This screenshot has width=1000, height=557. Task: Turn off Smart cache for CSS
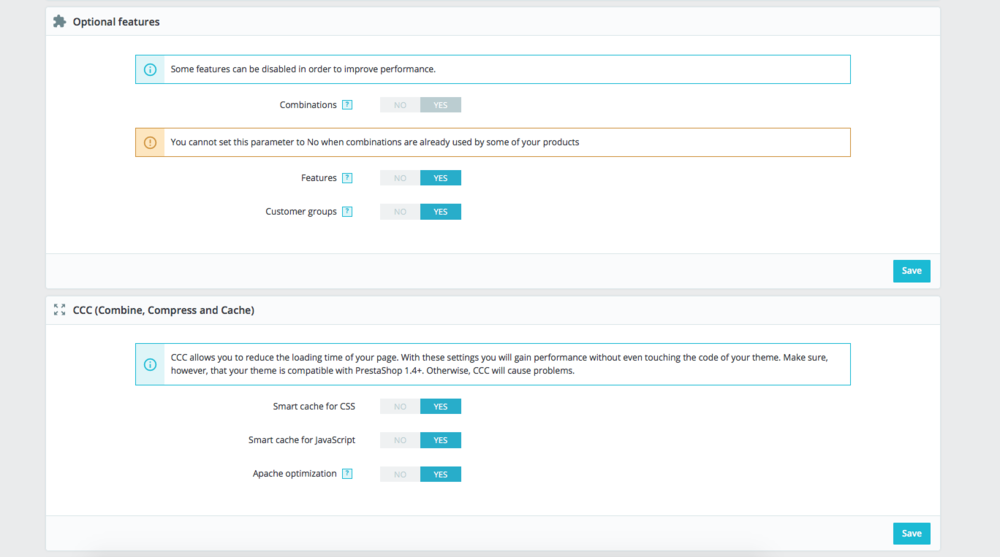(x=400, y=407)
